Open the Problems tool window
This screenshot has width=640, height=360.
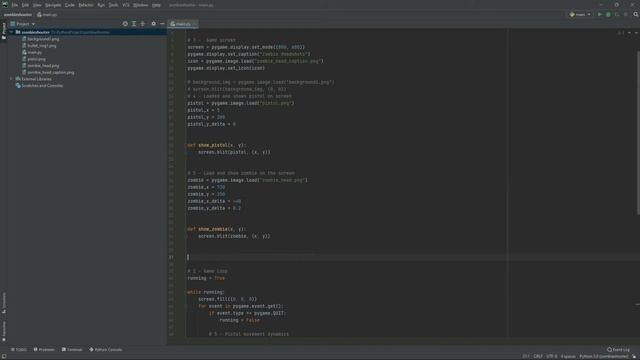click(44, 350)
